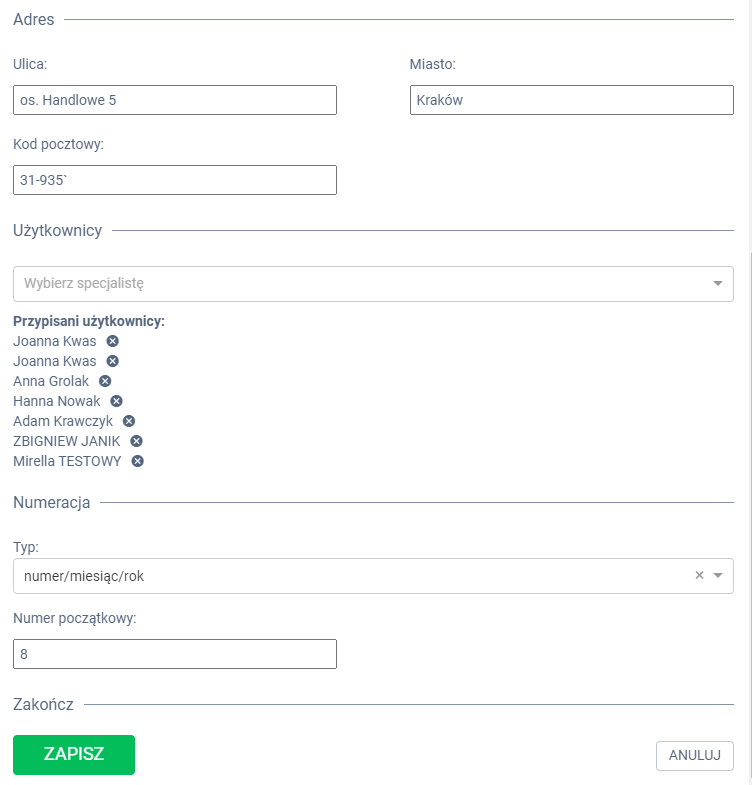752x785 pixels.
Task: Focus the Ulica street input field
Action: 175,100
